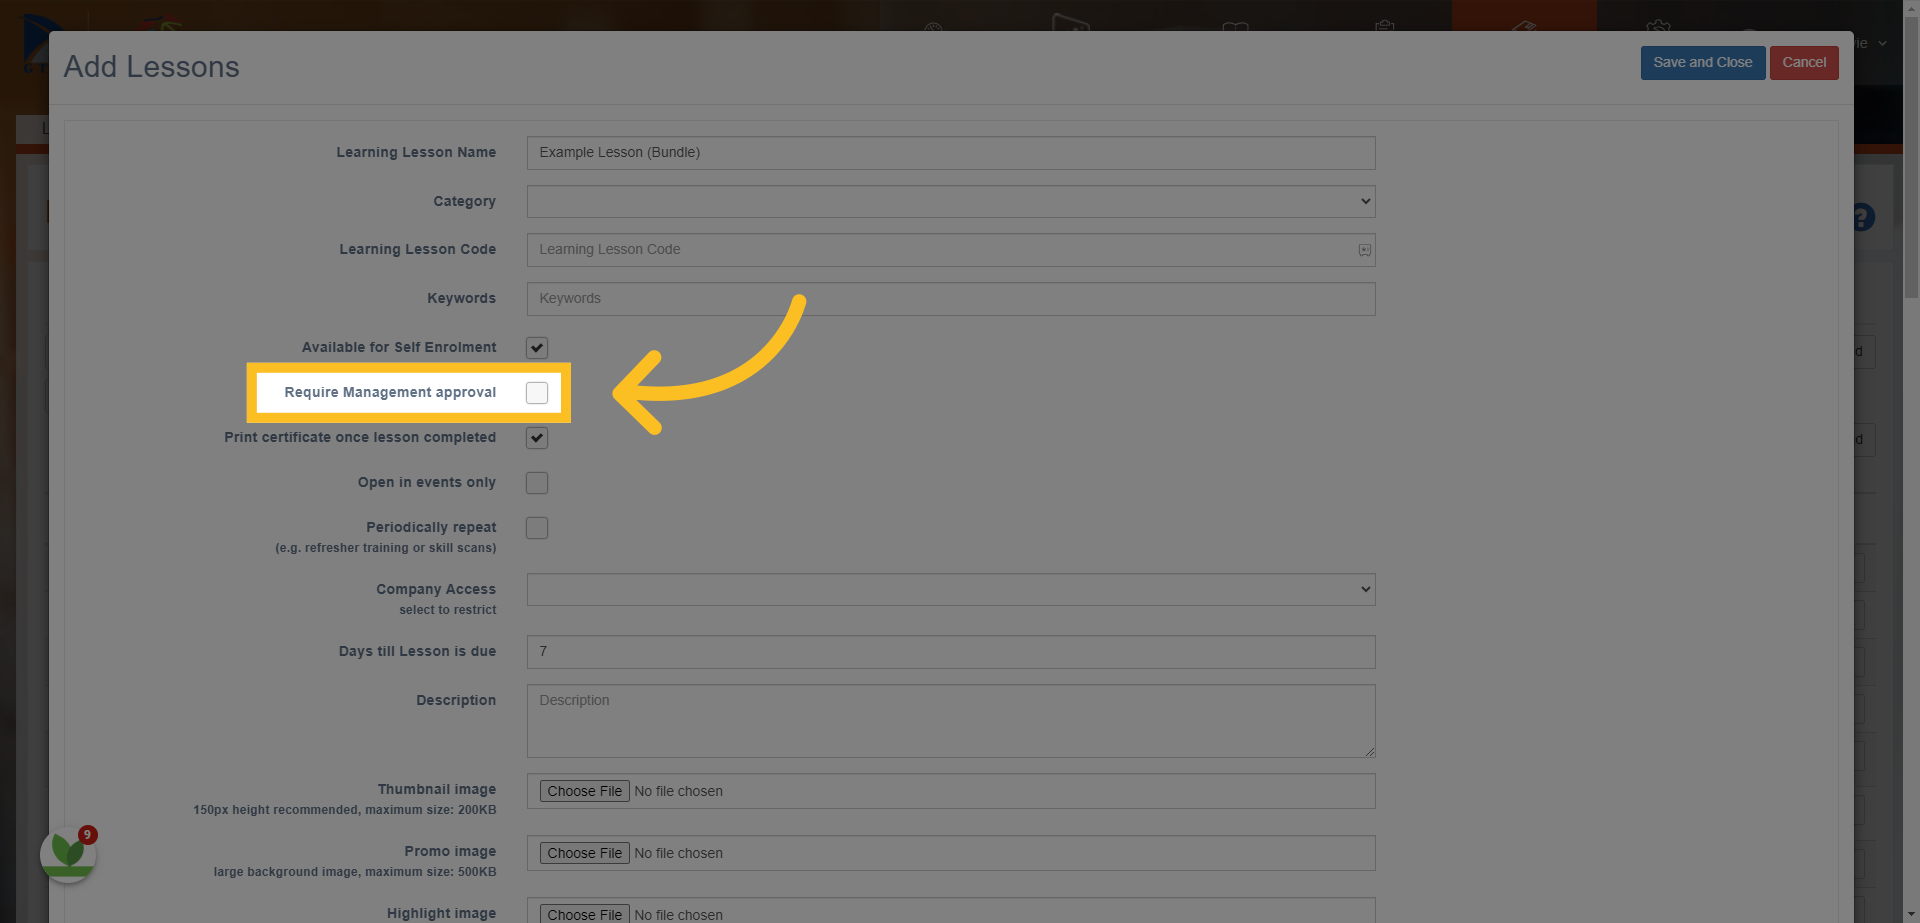This screenshot has height=923, width=1920.
Task: Click the Promo image label
Action: tap(450, 851)
